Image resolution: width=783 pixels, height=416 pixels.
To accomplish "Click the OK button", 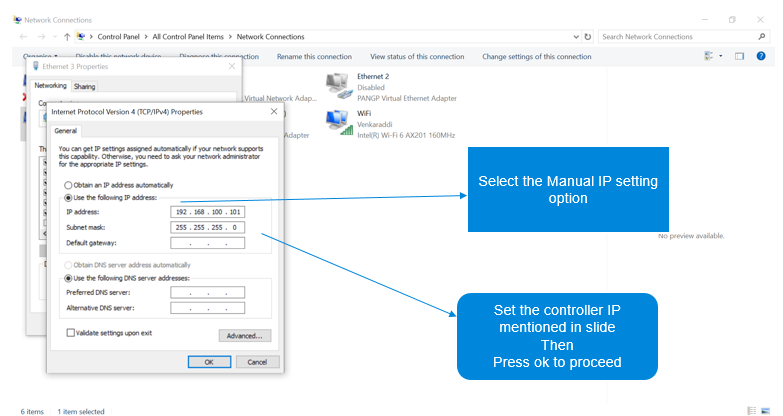I will pyautogui.click(x=209, y=362).
